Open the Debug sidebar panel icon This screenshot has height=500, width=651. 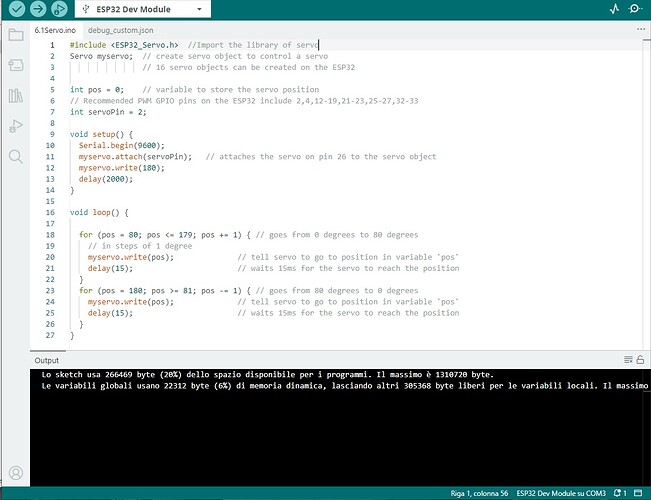pyautogui.click(x=16, y=126)
